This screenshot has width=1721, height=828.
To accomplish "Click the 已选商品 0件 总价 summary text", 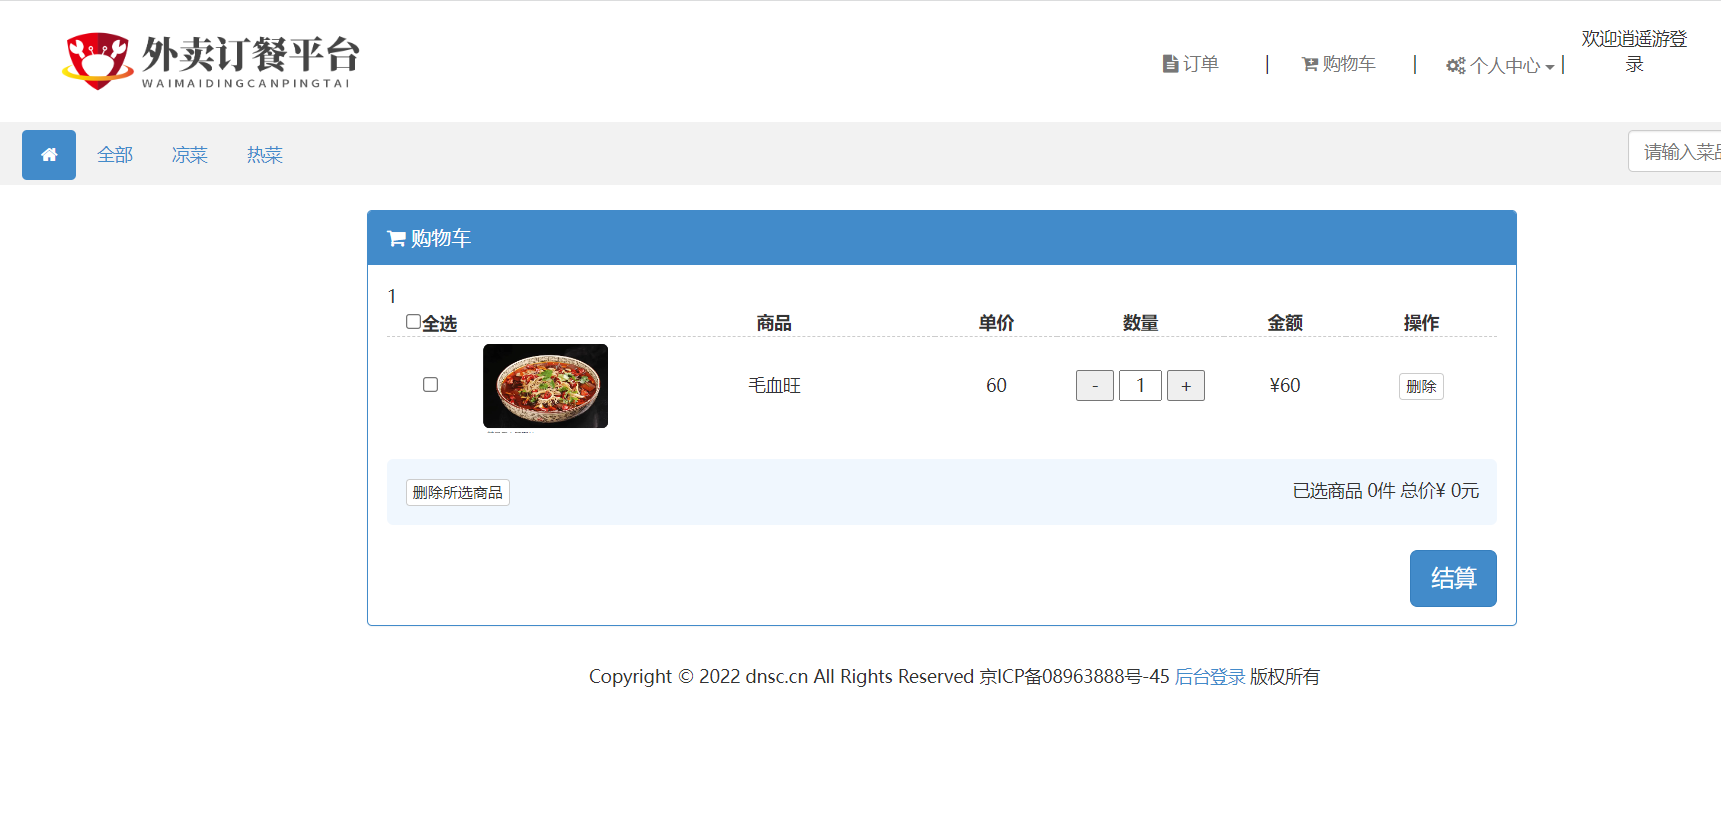I will point(1386,491).
